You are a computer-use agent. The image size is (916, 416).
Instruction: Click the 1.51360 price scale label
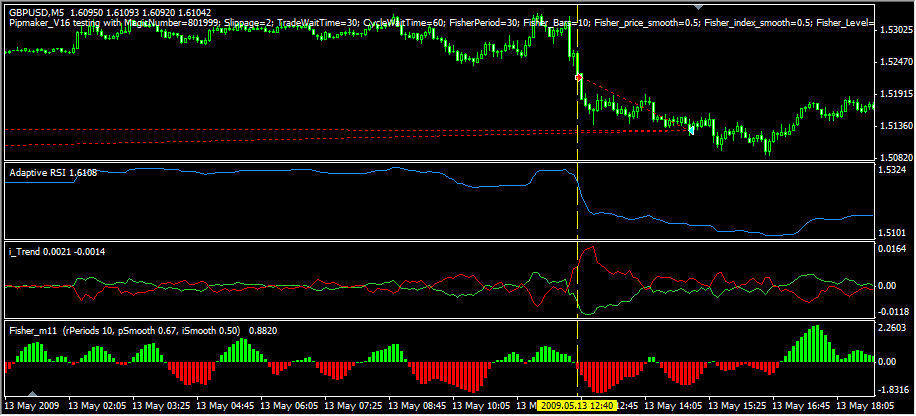[894, 126]
